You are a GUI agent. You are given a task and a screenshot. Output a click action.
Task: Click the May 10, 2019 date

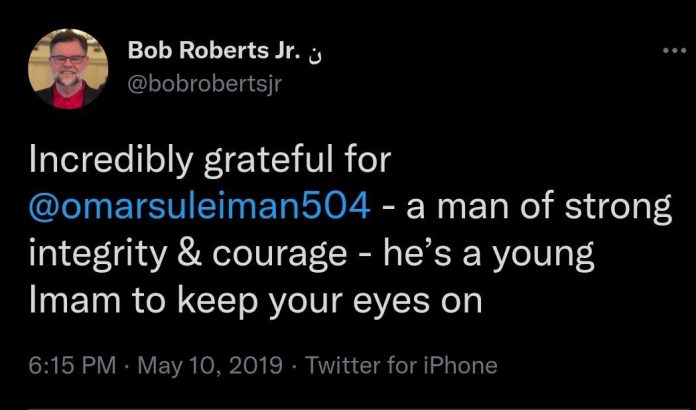pyautogui.click(x=211, y=366)
